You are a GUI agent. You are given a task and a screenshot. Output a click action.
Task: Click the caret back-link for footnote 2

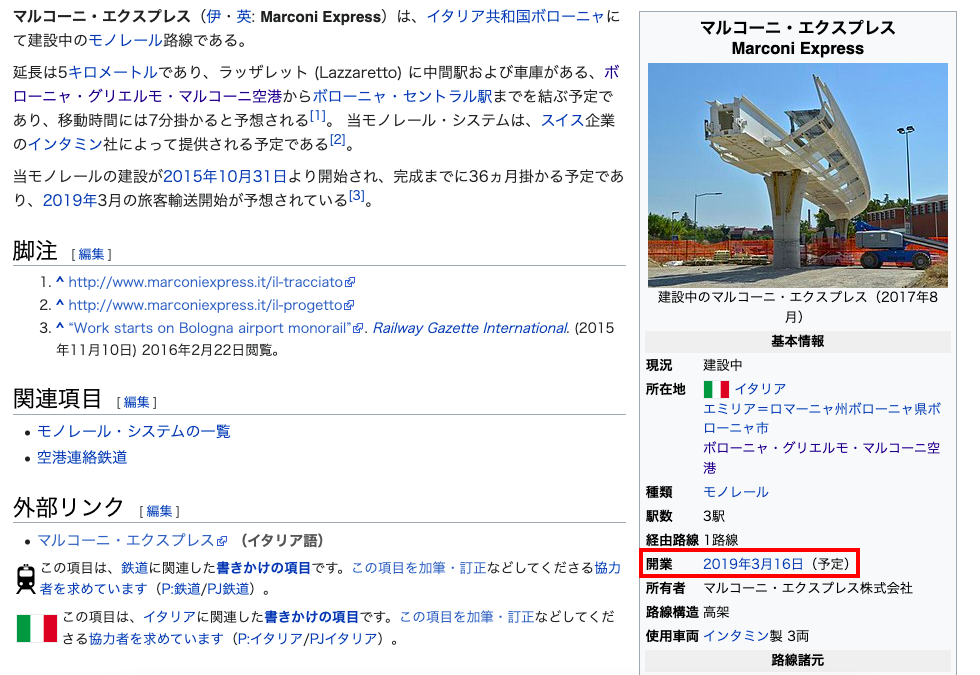tap(60, 305)
